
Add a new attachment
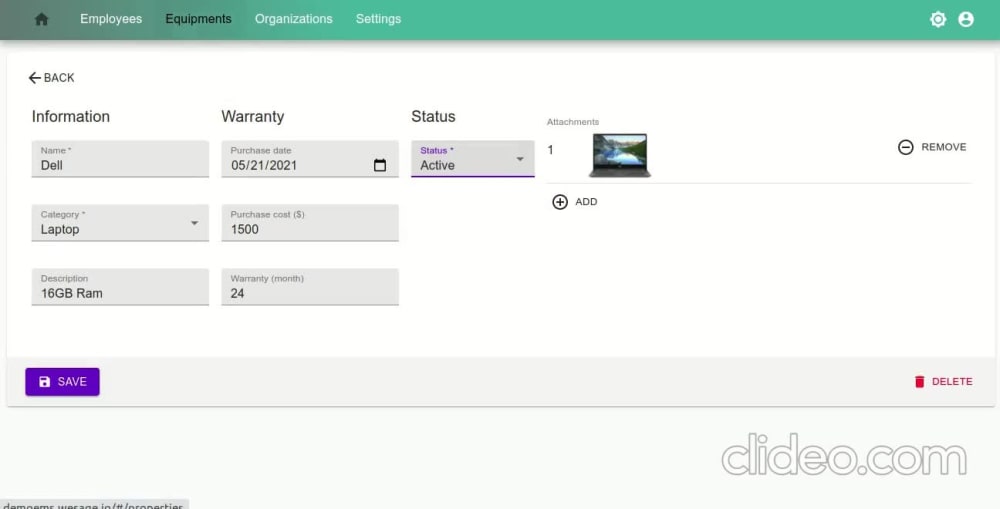(x=575, y=202)
